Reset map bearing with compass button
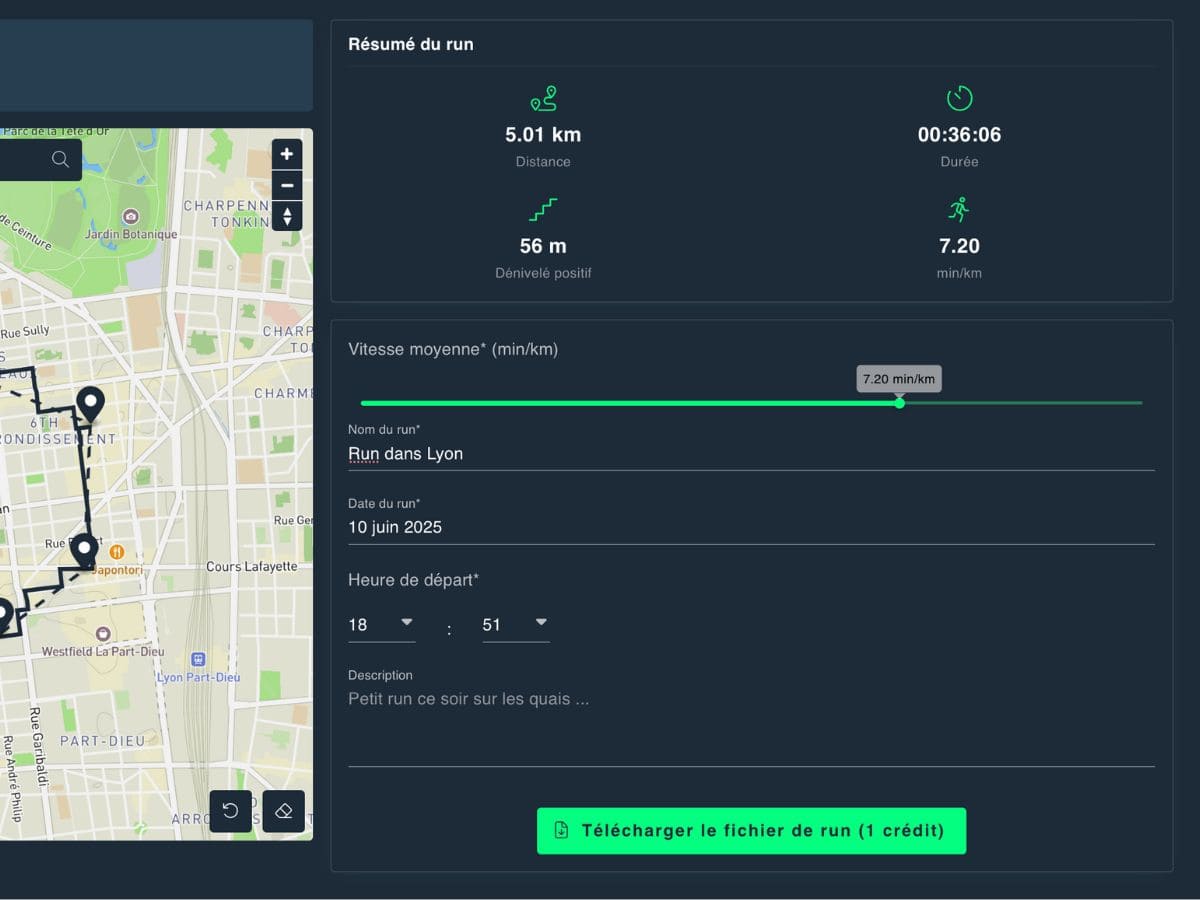Viewport: 1200px width, 900px height. (x=287, y=216)
